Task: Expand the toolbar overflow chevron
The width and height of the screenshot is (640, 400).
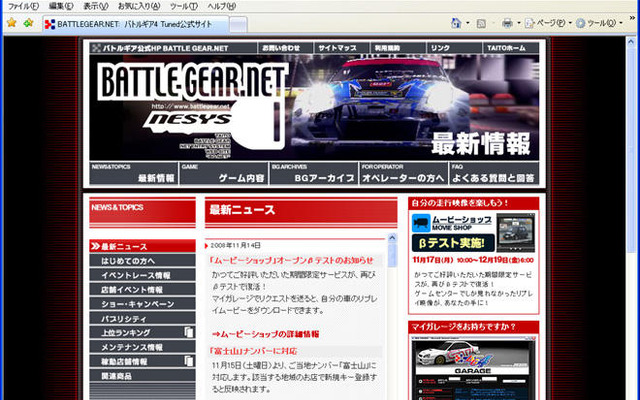Action: pos(632,19)
